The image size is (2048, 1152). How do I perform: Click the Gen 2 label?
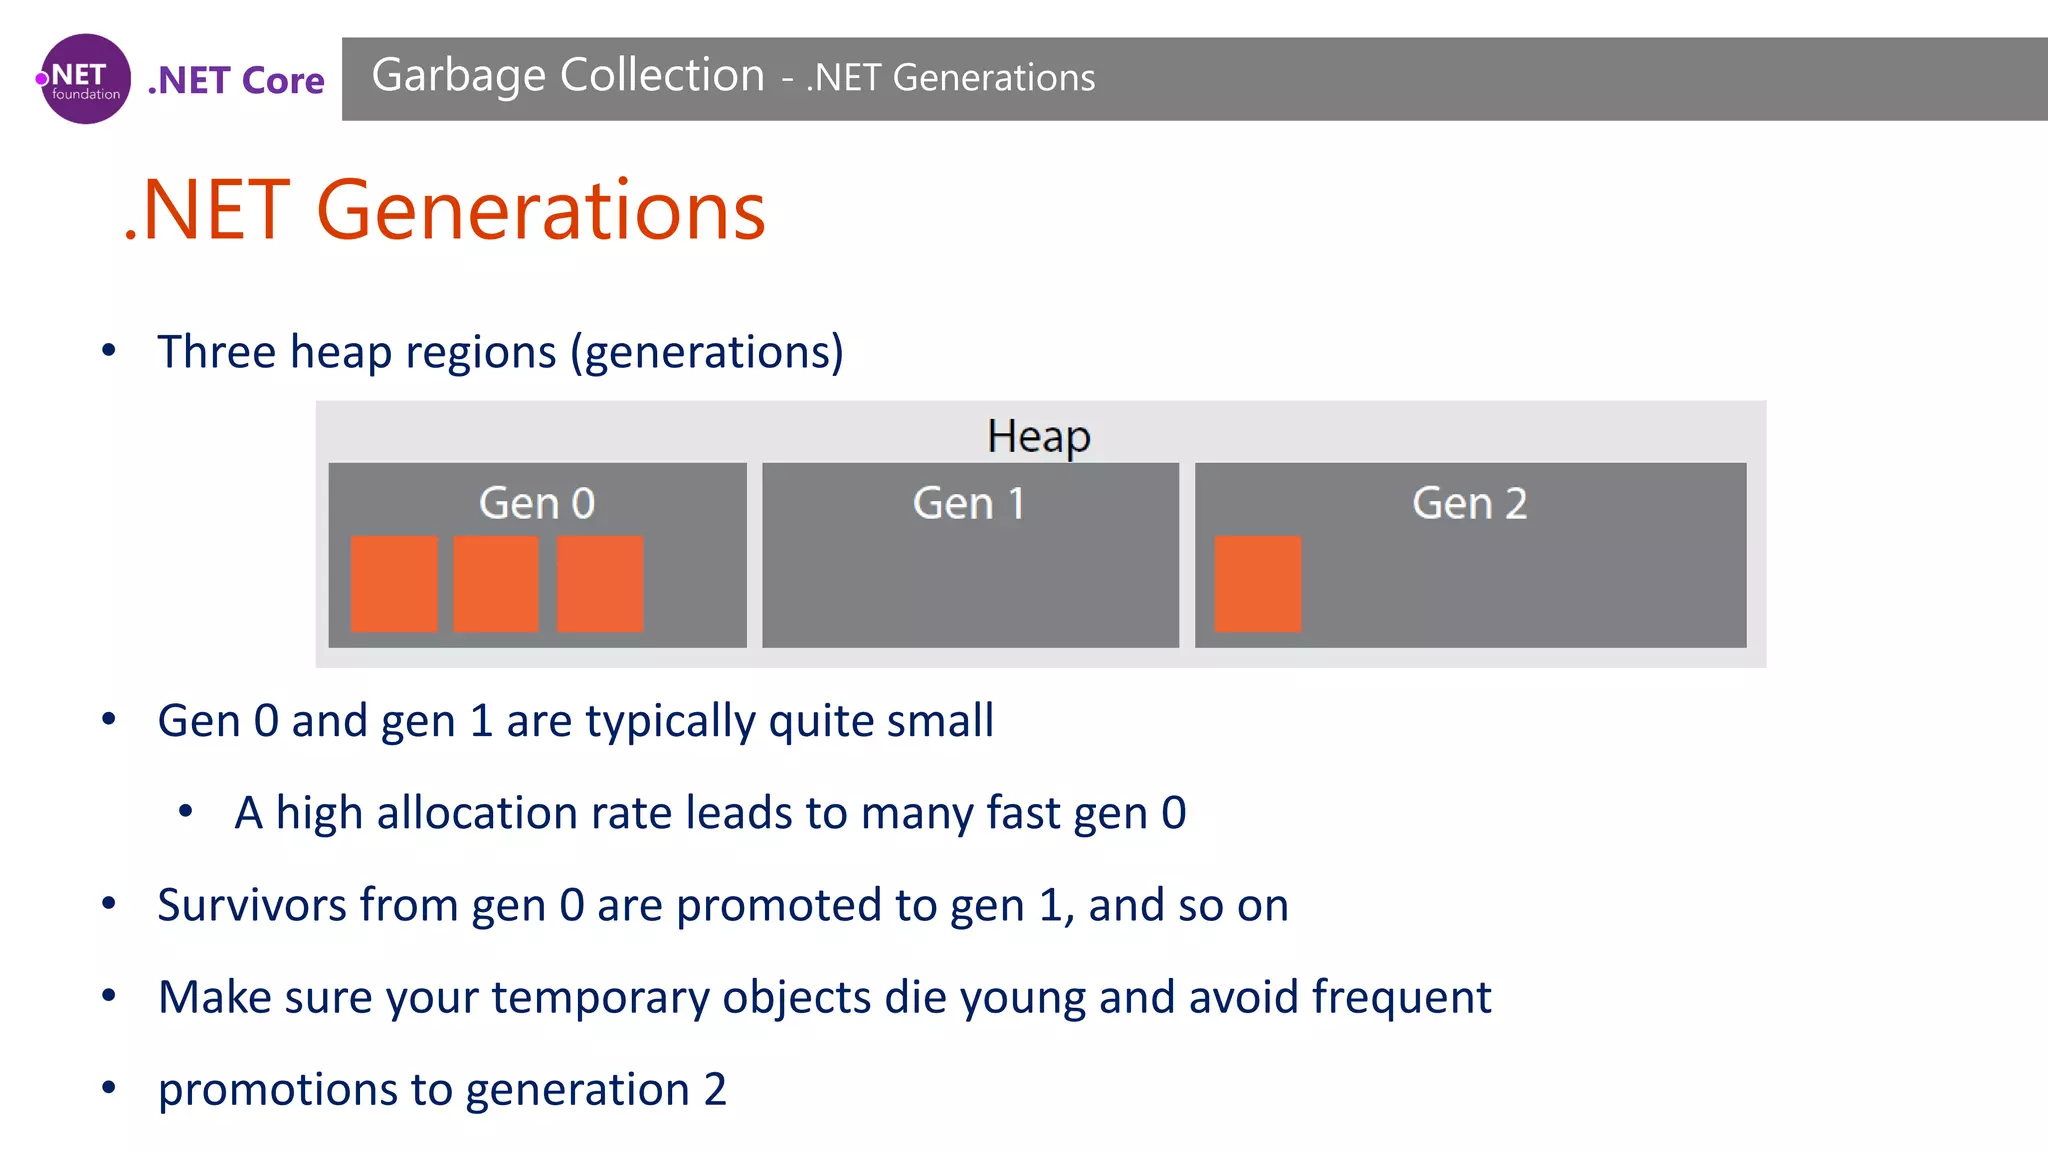(x=1469, y=503)
